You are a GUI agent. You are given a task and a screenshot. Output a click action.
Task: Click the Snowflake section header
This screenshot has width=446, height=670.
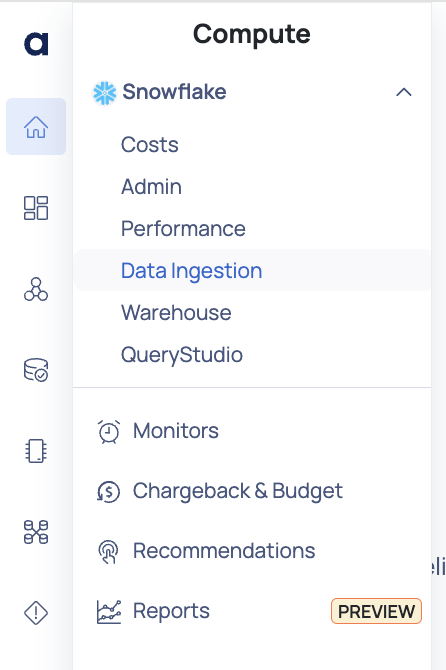click(x=252, y=92)
